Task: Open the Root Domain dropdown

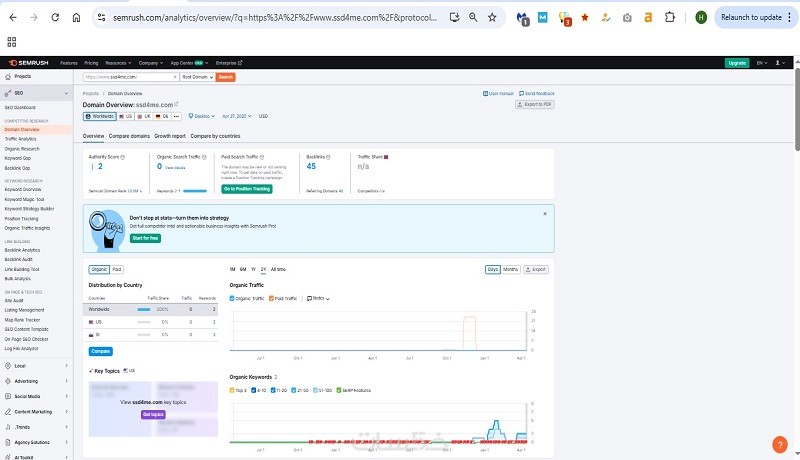Action: pos(197,77)
